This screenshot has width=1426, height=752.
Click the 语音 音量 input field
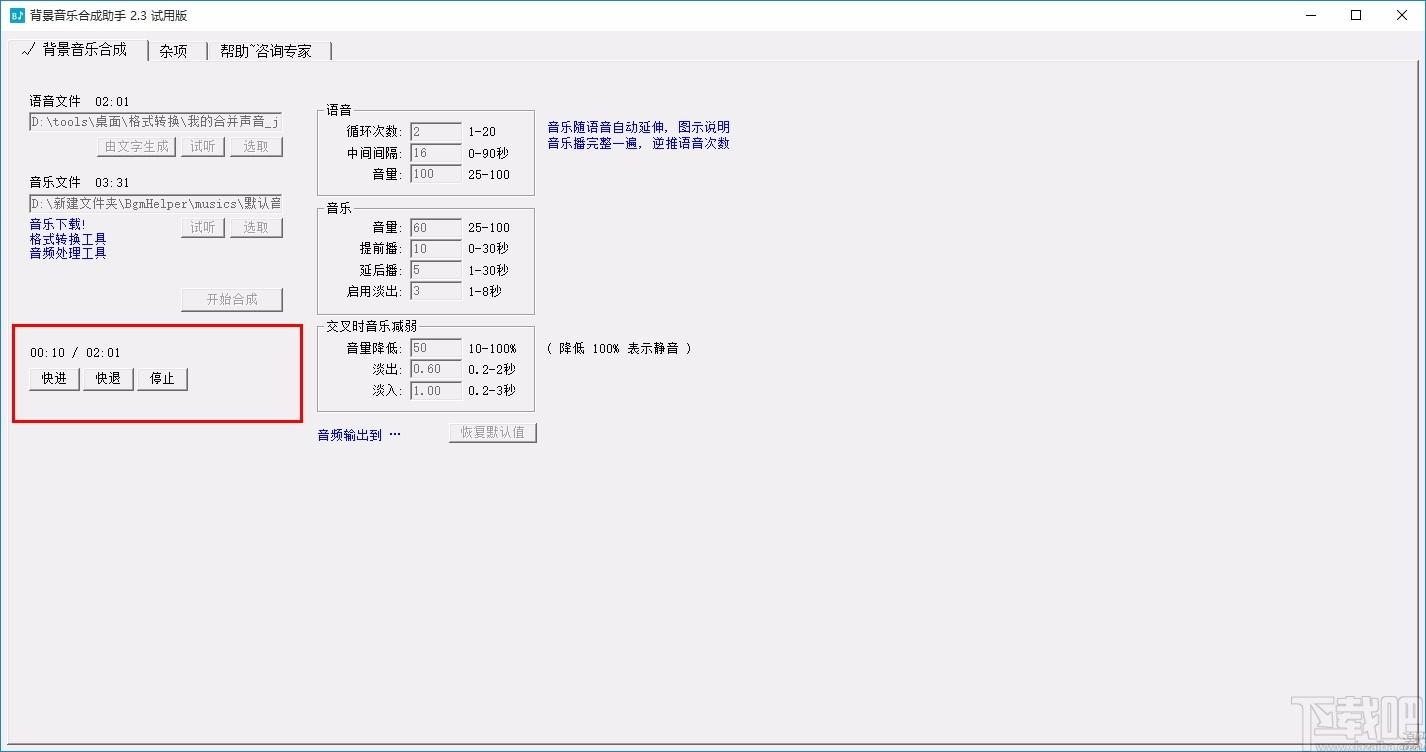click(435, 174)
